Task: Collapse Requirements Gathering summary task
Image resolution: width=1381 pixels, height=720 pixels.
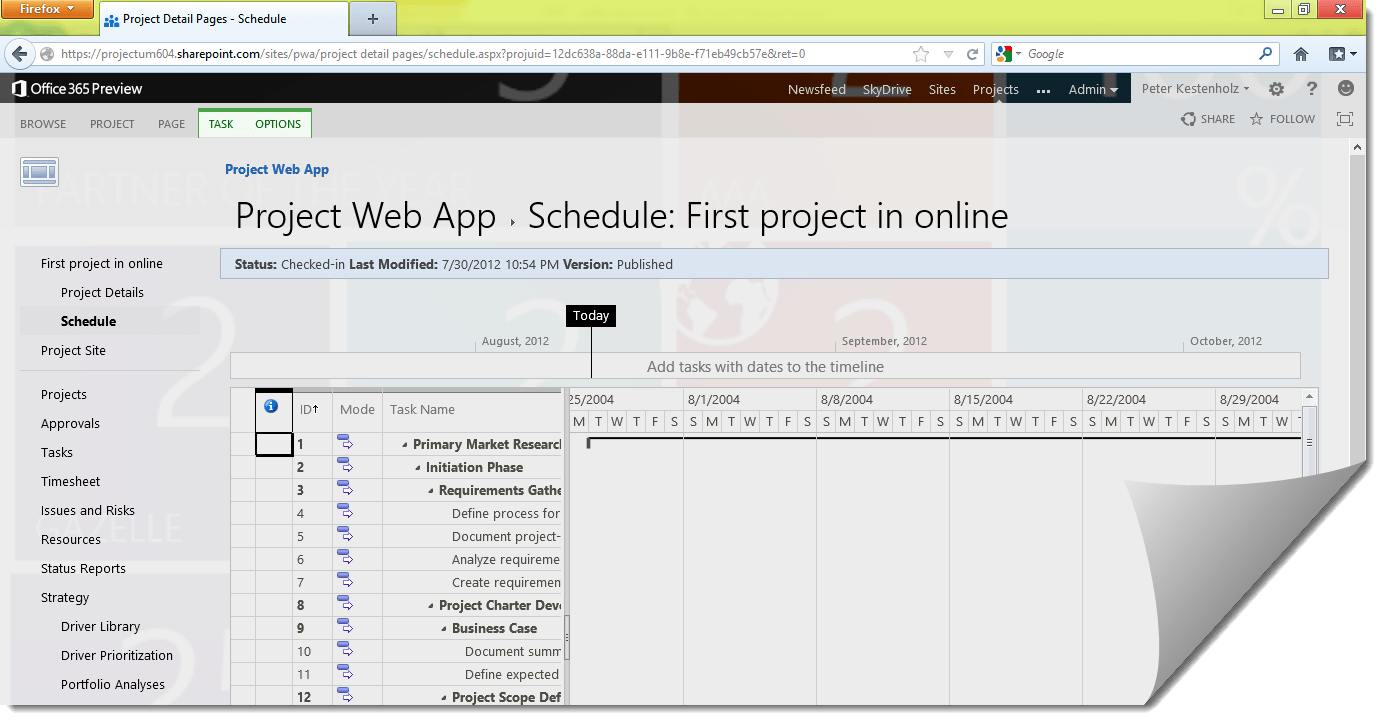Action: click(x=431, y=491)
